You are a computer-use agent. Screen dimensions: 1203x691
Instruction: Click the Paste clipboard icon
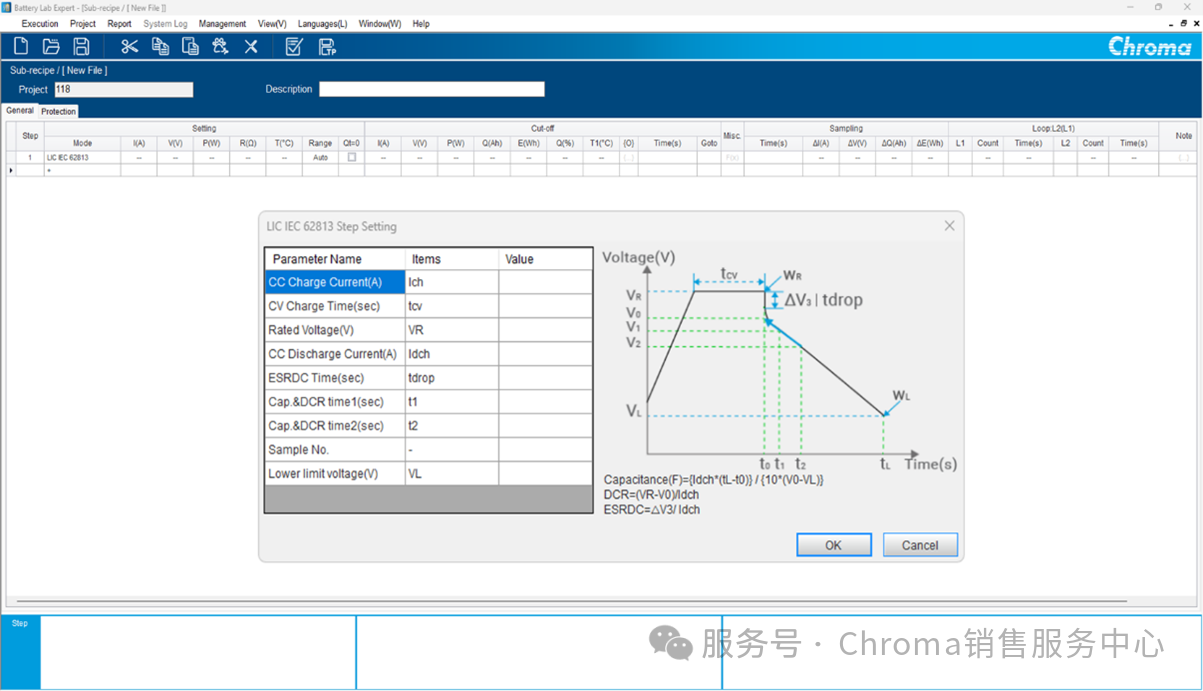click(190, 46)
